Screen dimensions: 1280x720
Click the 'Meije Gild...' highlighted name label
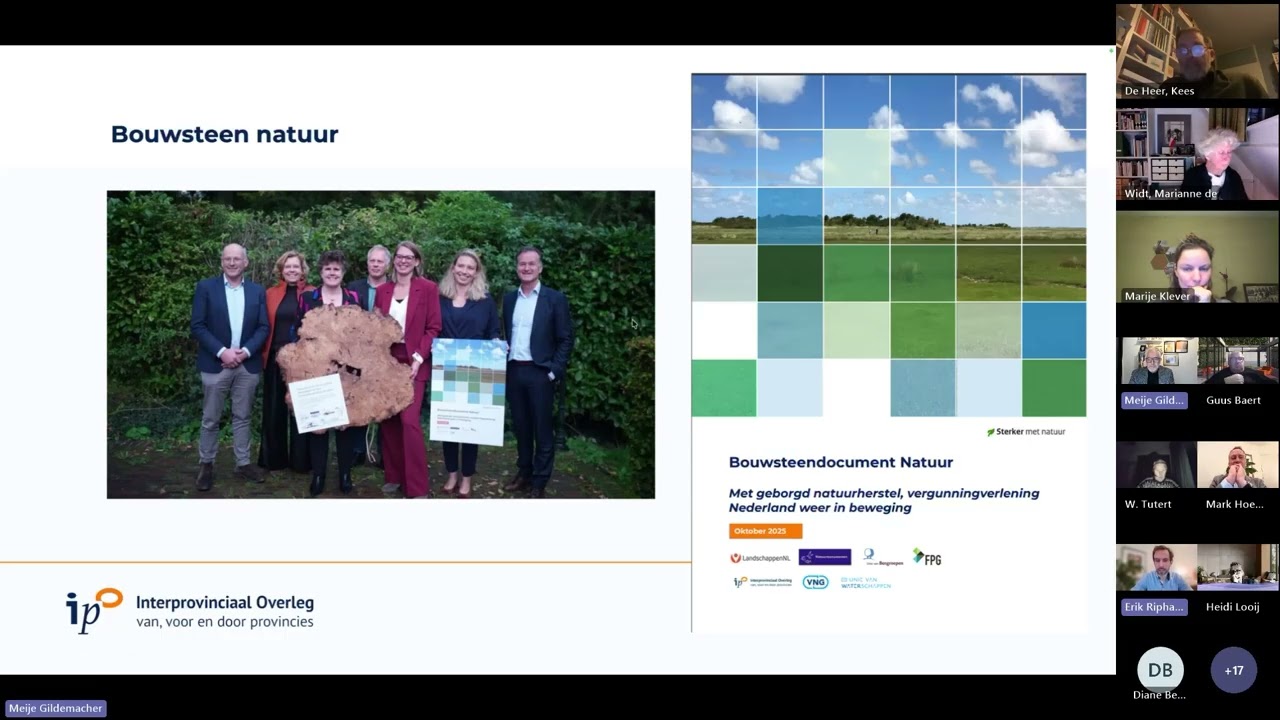pyautogui.click(x=1154, y=400)
